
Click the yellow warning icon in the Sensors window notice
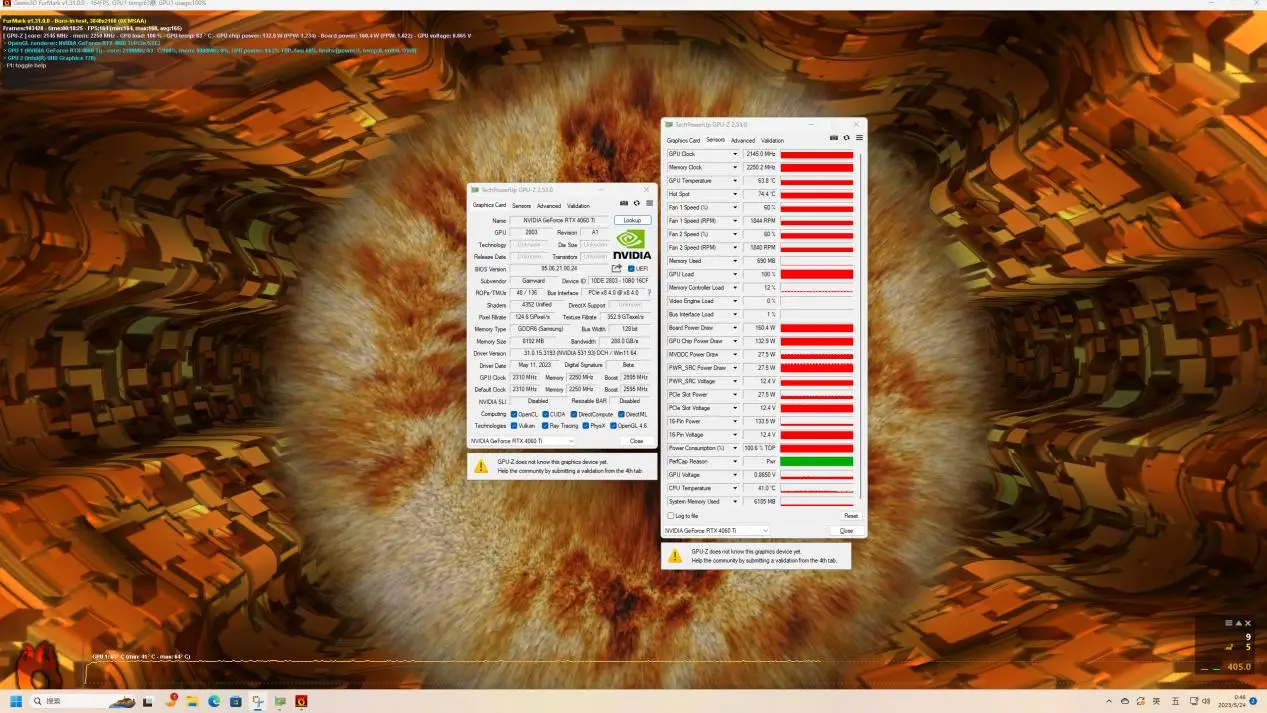click(x=674, y=555)
